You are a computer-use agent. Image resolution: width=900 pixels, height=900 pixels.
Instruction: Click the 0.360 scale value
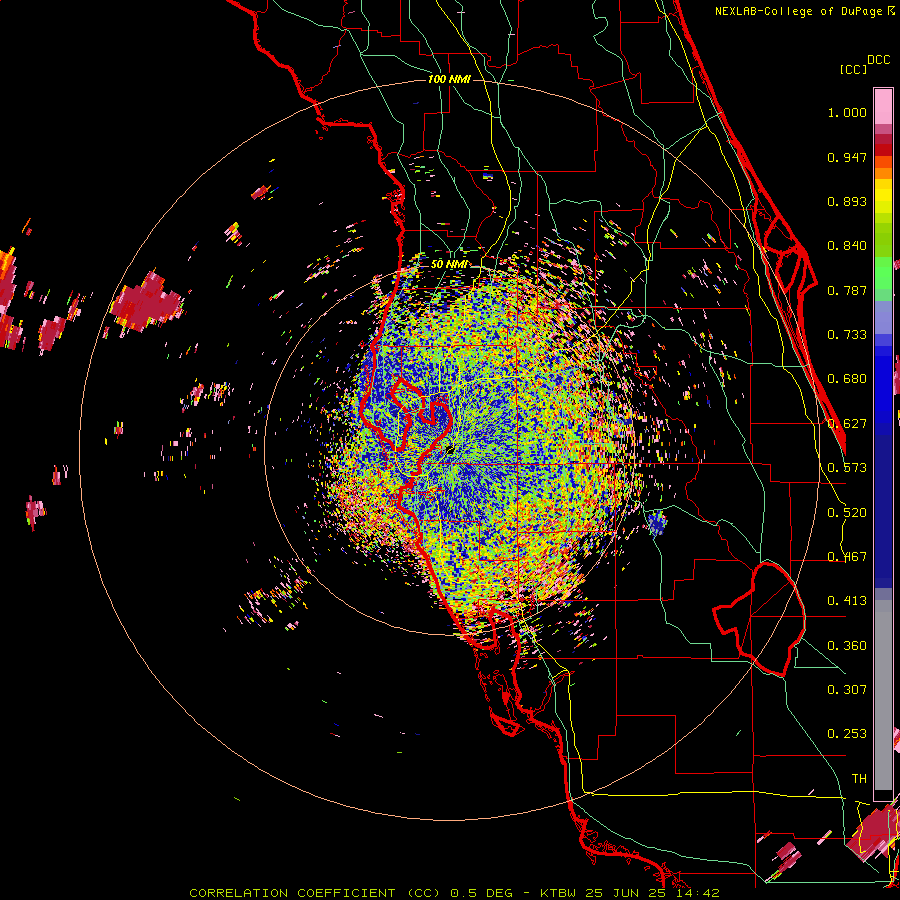[847, 646]
